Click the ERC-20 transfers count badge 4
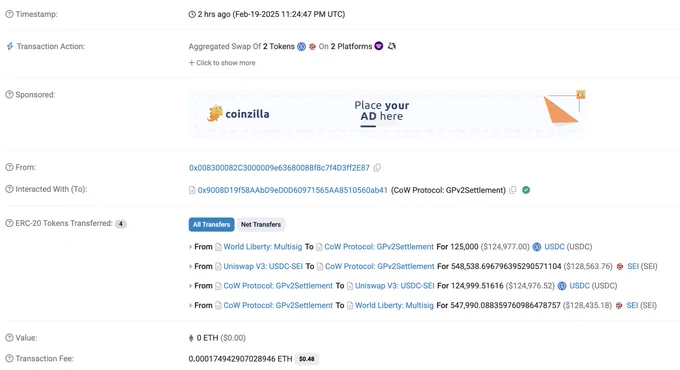The height and width of the screenshot is (370, 680). coord(121,224)
